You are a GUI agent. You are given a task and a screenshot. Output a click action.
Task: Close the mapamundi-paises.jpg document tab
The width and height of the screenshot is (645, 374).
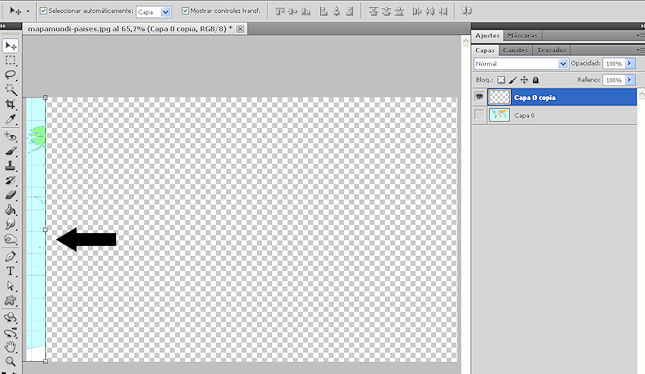point(240,29)
